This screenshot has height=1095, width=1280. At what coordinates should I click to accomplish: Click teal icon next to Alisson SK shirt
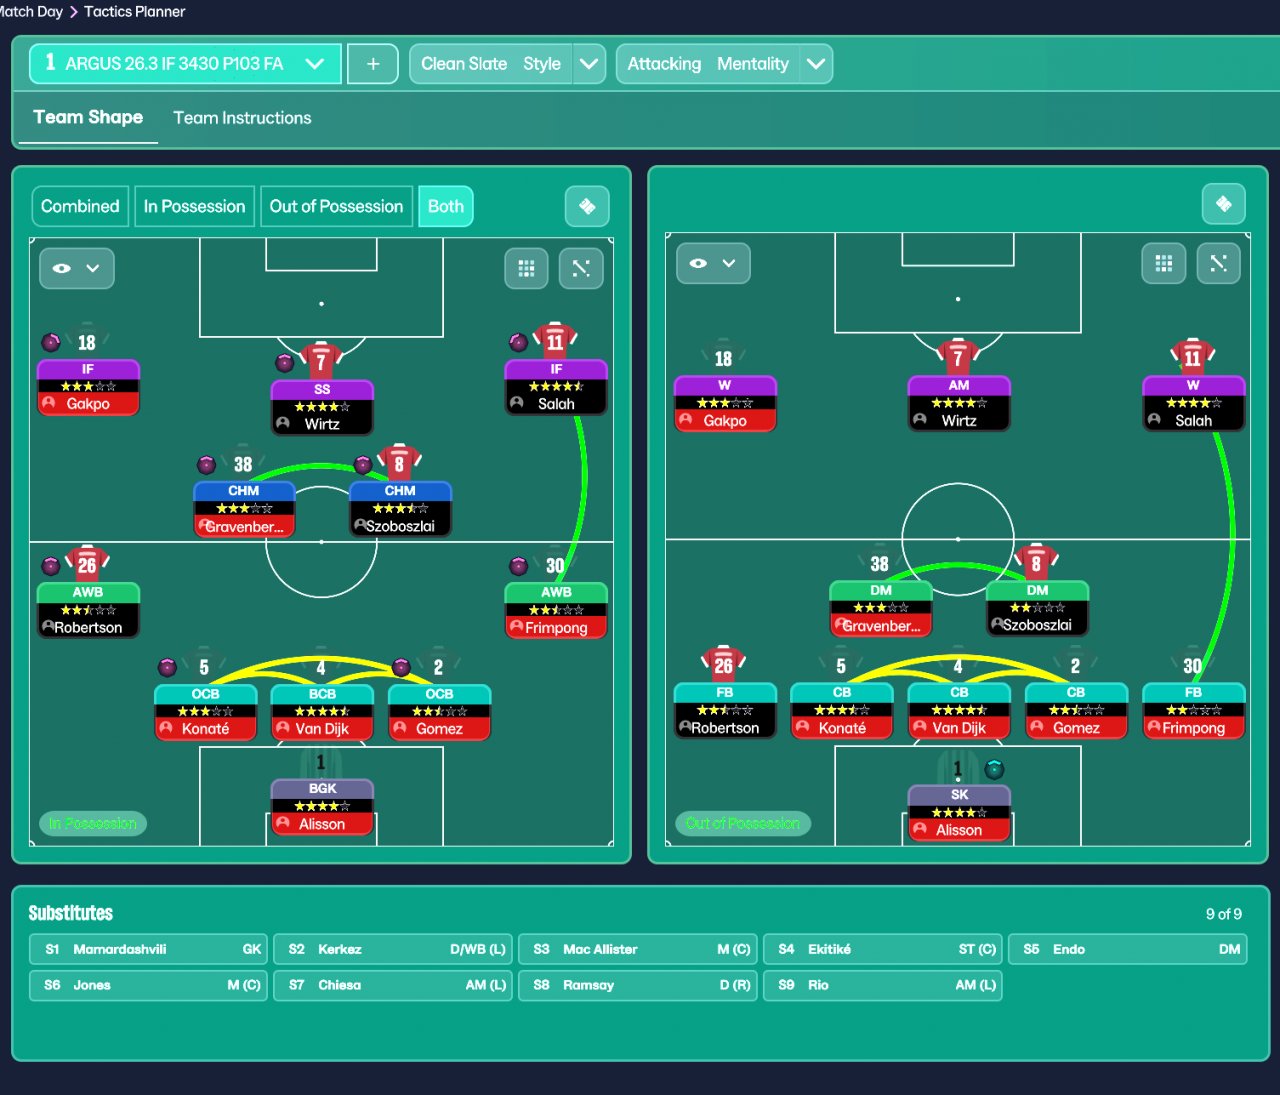(x=994, y=769)
